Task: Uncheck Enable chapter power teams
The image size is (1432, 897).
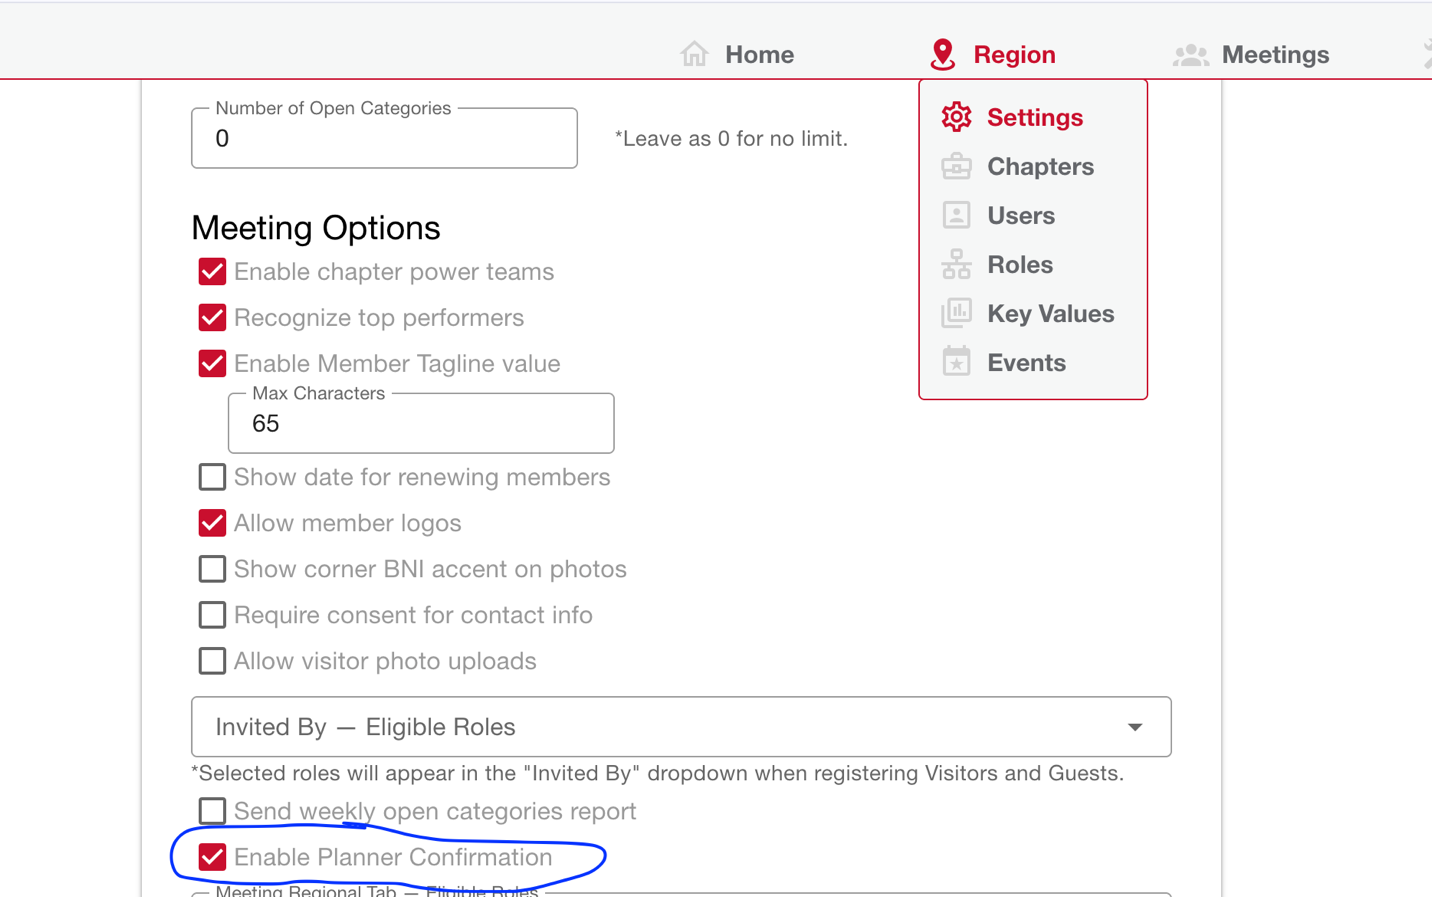Action: click(x=212, y=272)
